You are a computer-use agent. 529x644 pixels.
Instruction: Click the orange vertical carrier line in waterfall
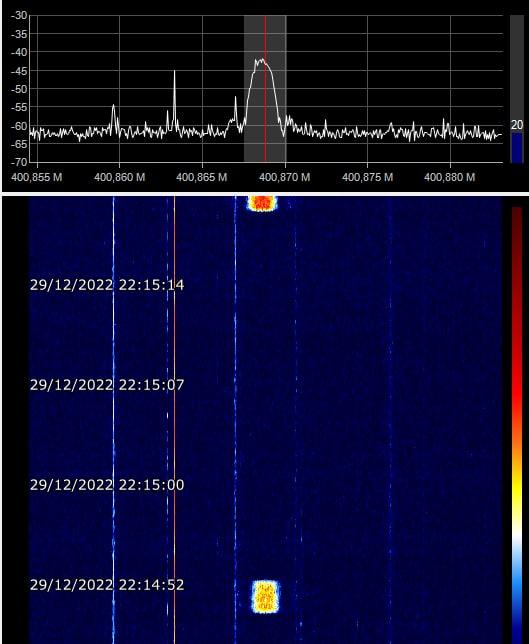tap(175, 419)
